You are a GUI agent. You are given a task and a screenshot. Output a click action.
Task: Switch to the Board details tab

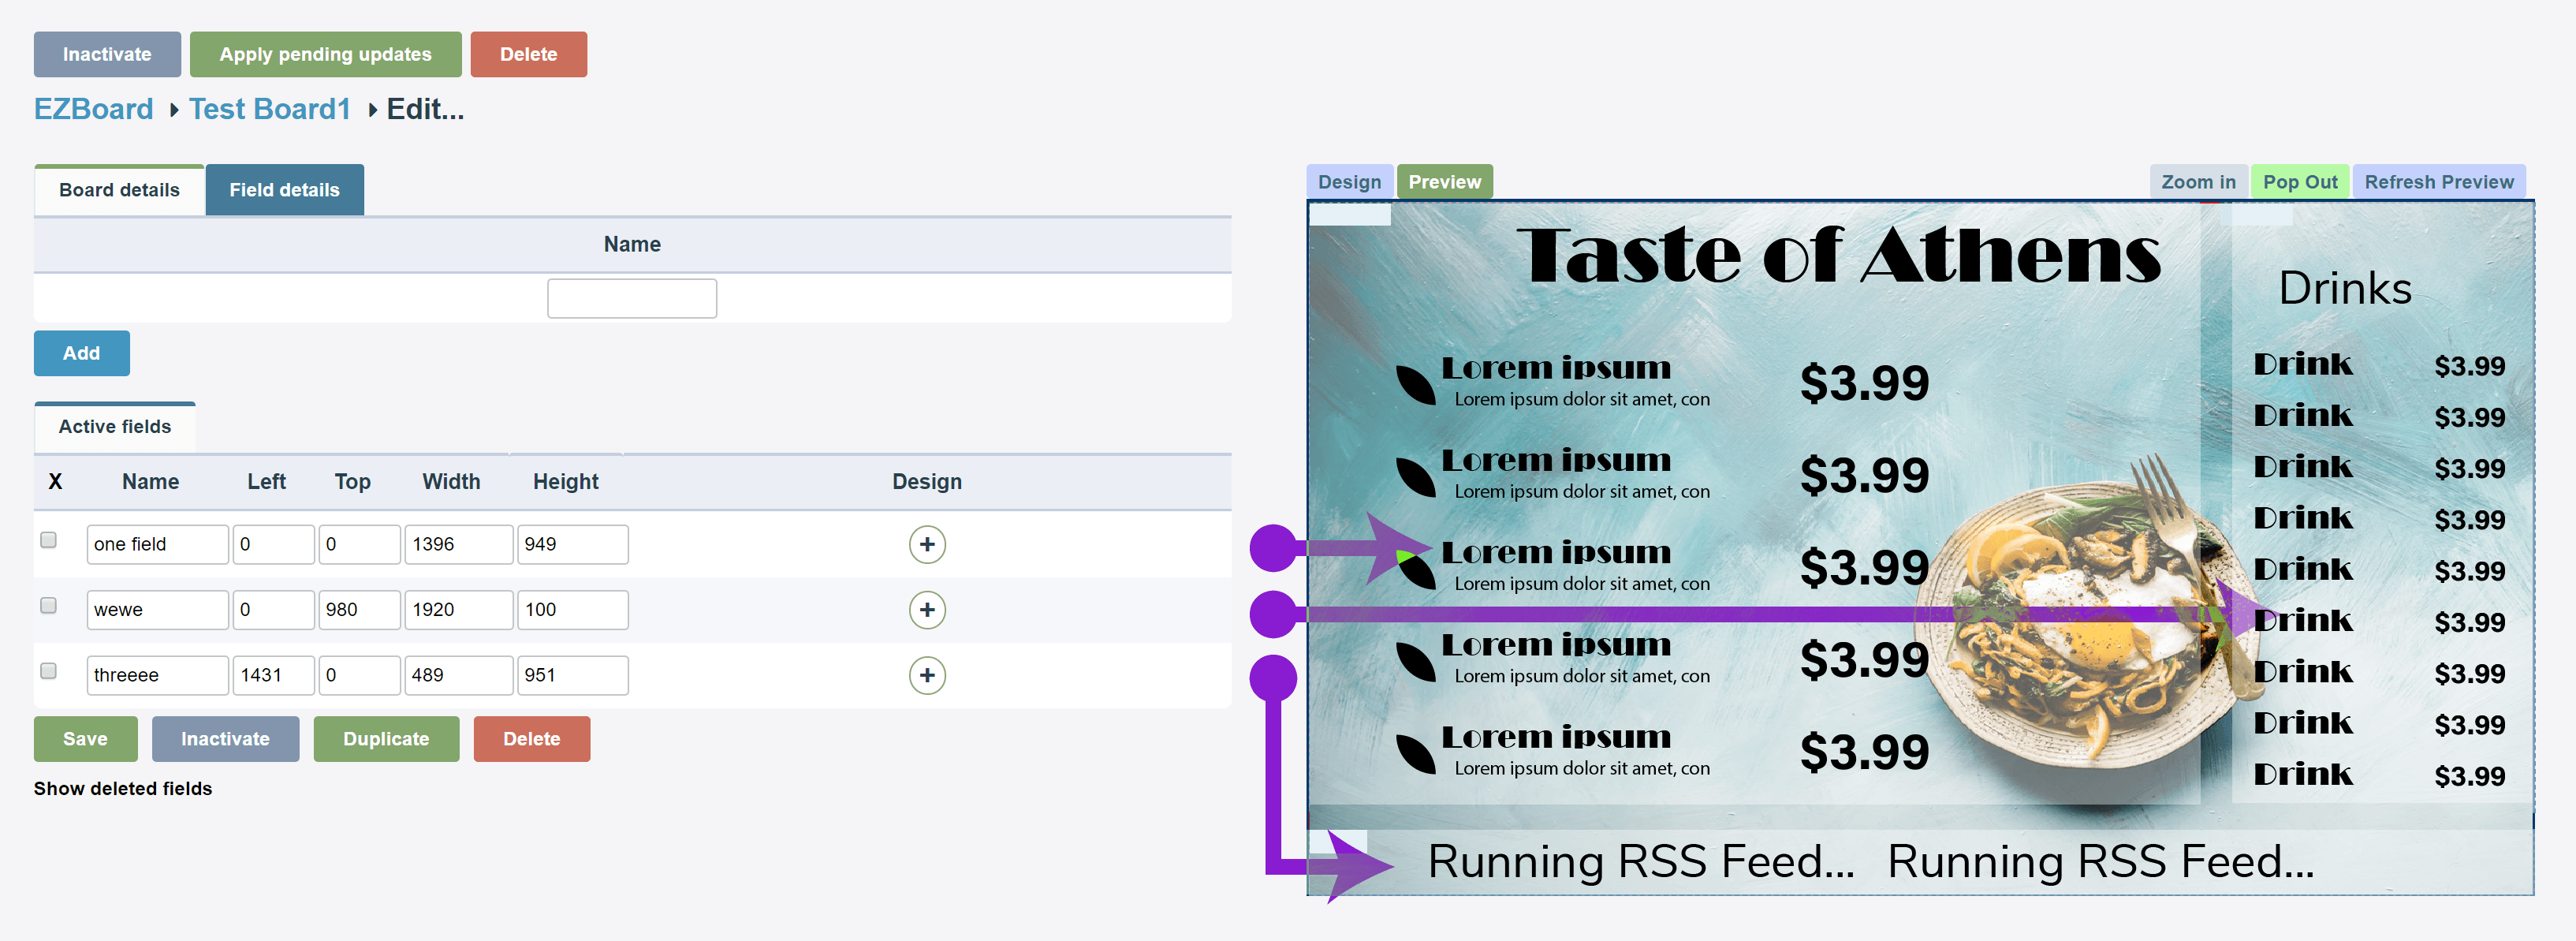119,190
